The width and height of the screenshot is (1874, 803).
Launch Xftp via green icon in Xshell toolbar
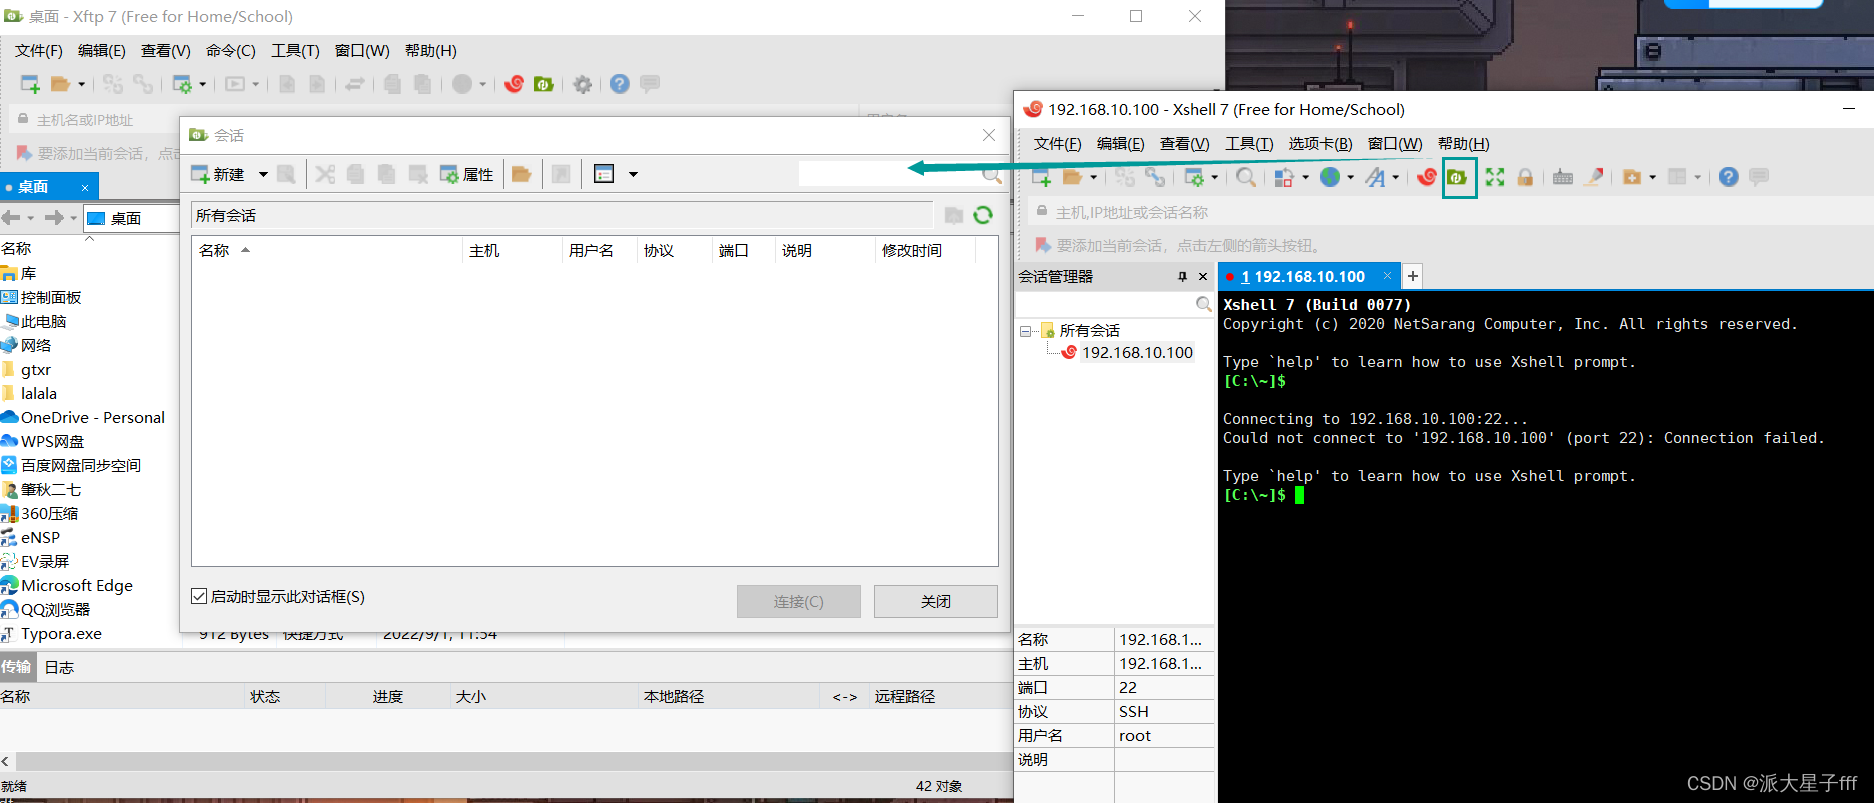(1458, 177)
